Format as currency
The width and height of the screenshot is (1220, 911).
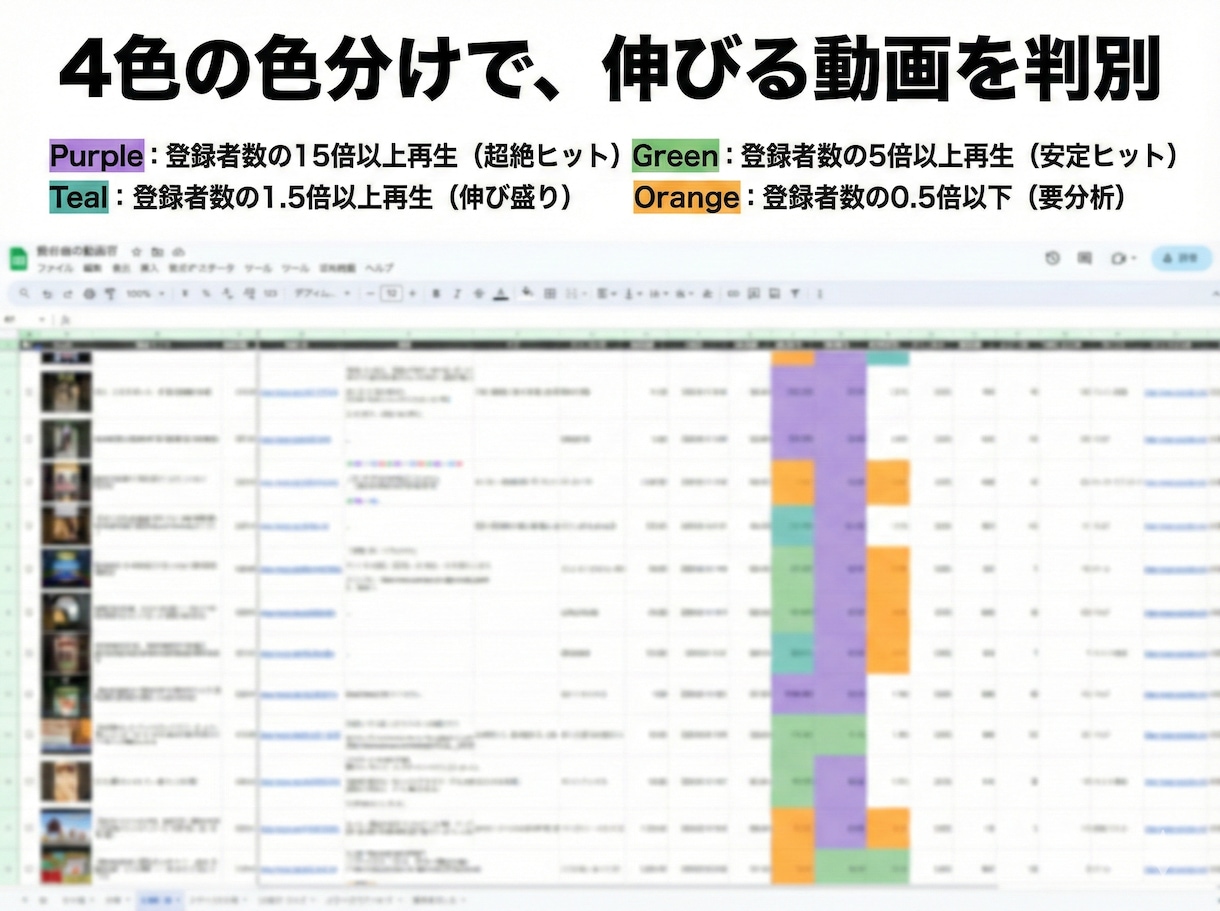[x=185, y=293]
